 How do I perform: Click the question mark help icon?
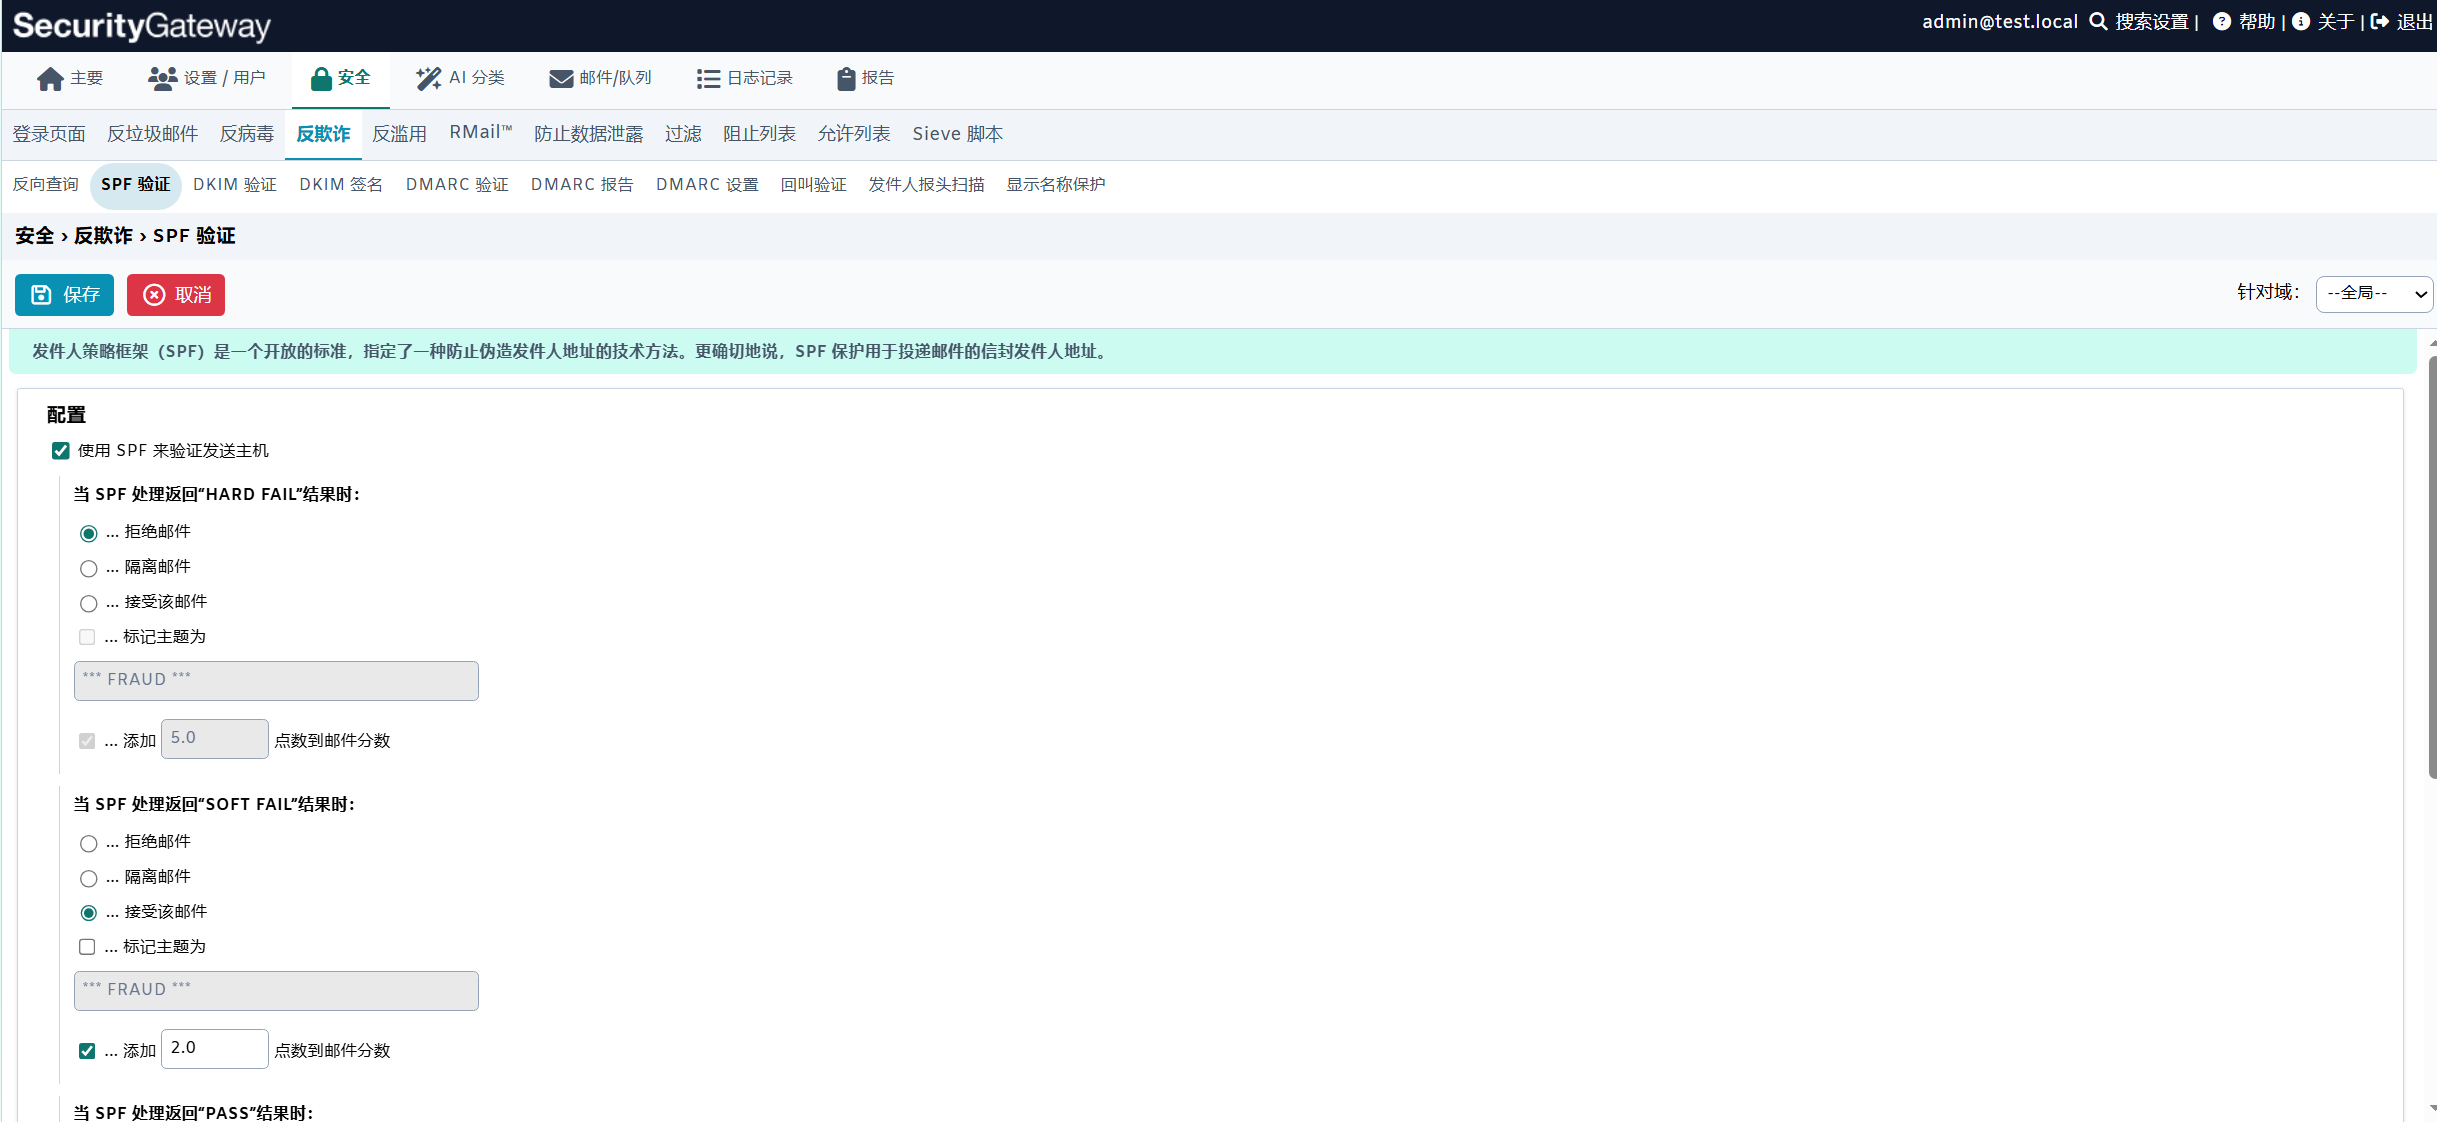pyautogui.click(x=2222, y=22)
